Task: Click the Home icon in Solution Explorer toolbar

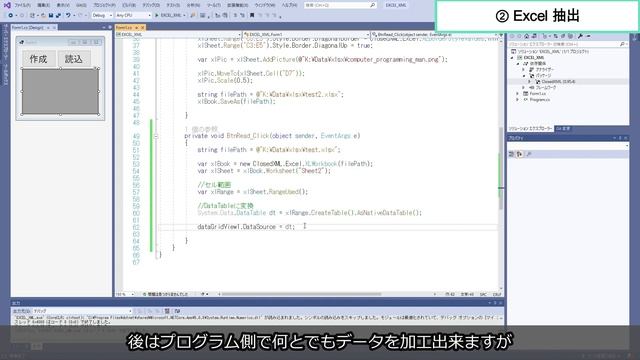Action: 527,36
